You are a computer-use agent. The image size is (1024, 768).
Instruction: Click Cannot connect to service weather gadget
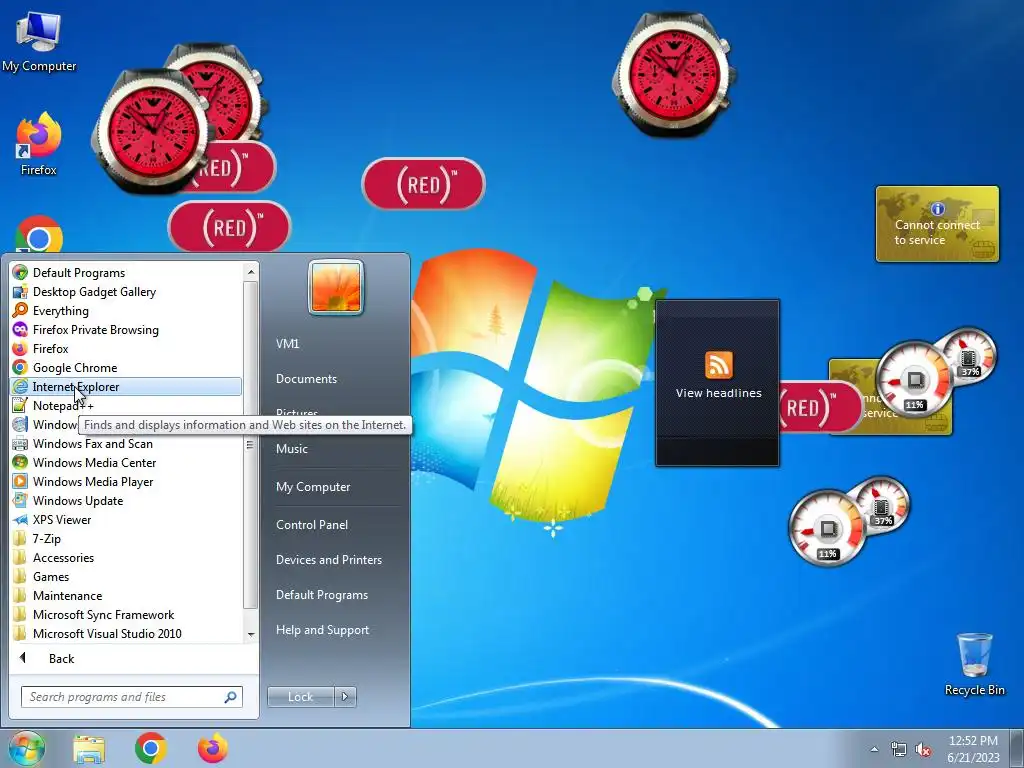[937, 224]
